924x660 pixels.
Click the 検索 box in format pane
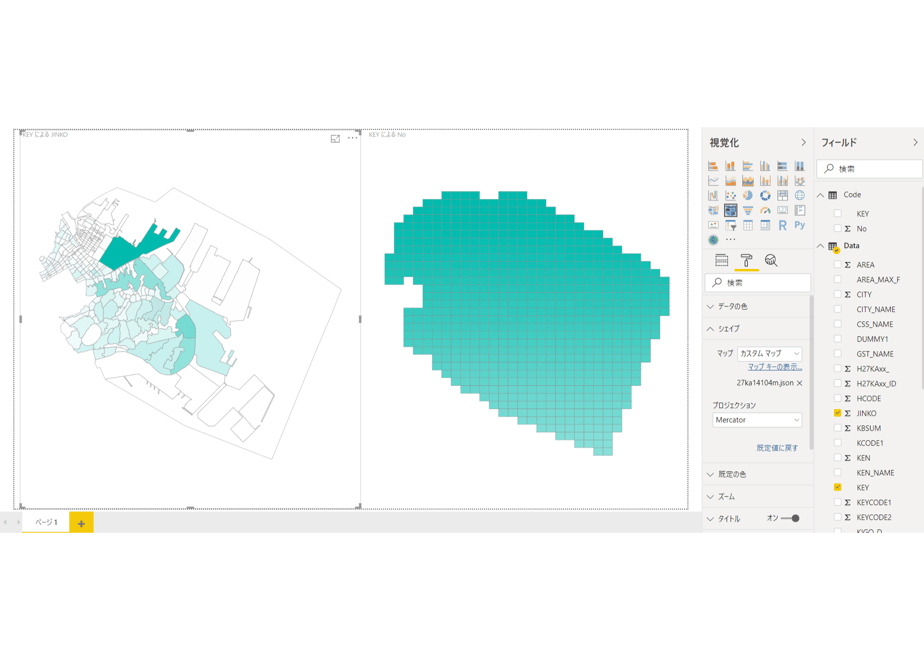click(757, 283)
